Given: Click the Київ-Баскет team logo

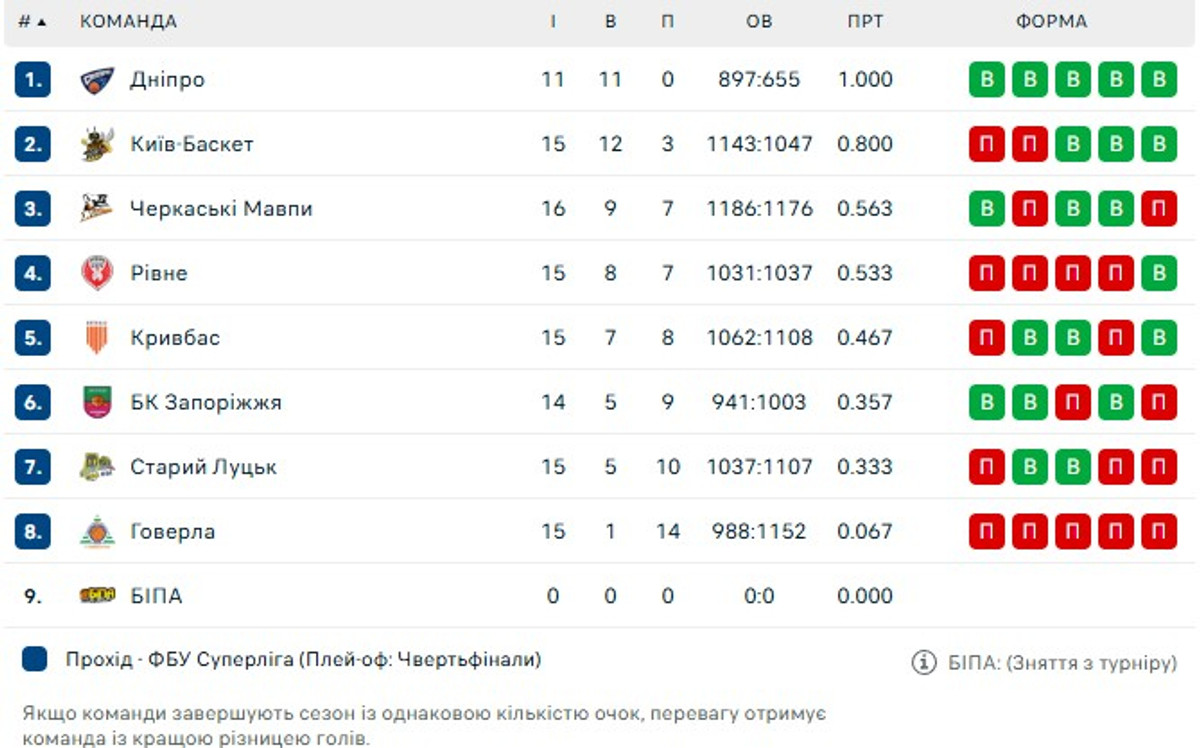Looking at the screenshot, I should coord(97,144).
